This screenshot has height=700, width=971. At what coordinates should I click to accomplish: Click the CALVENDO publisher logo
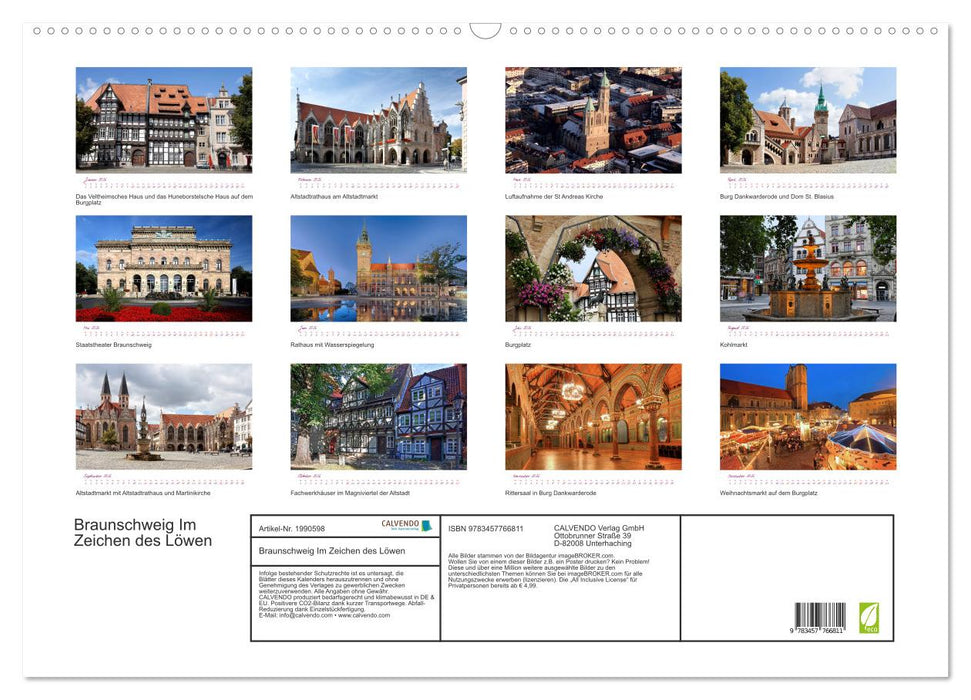tap(400, 525)
